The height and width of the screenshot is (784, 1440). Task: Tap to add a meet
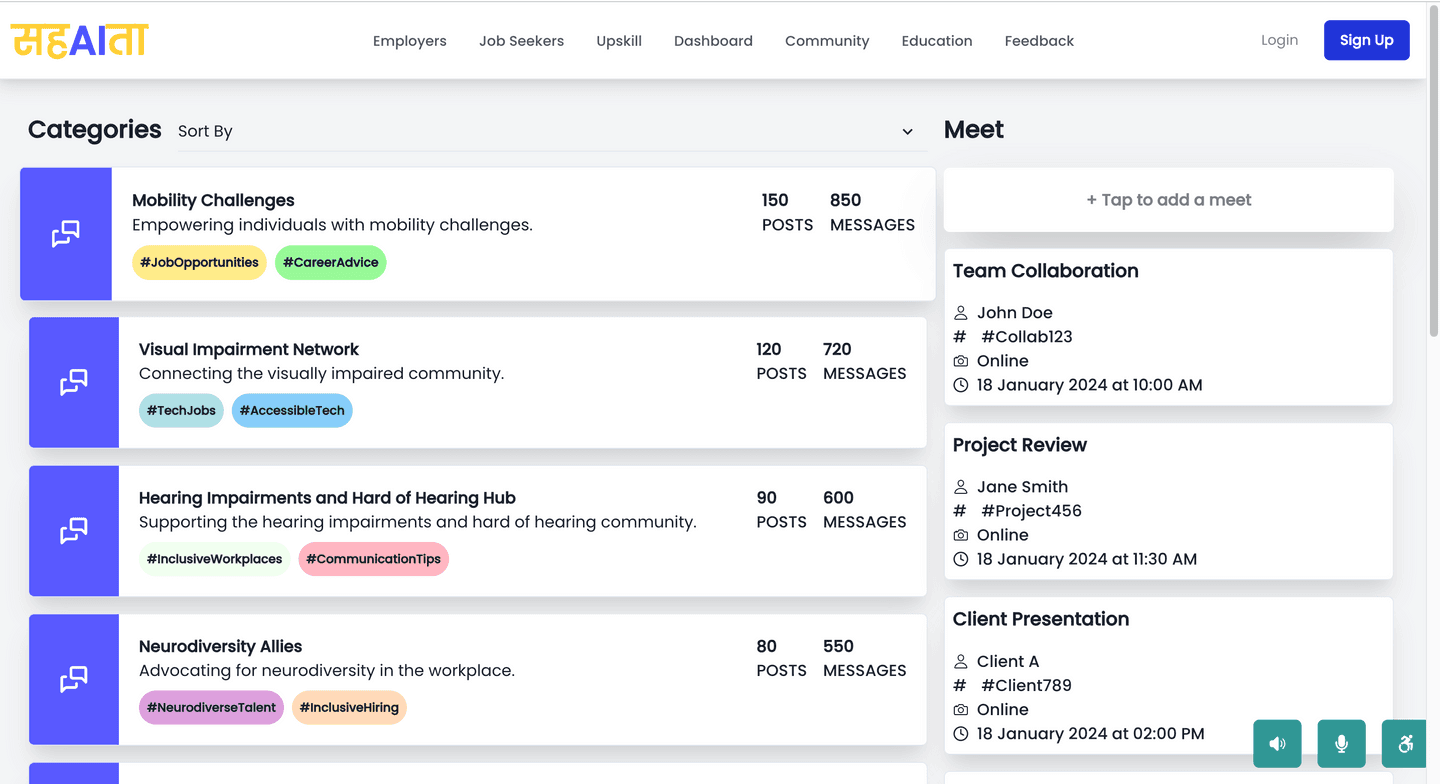1168,200
